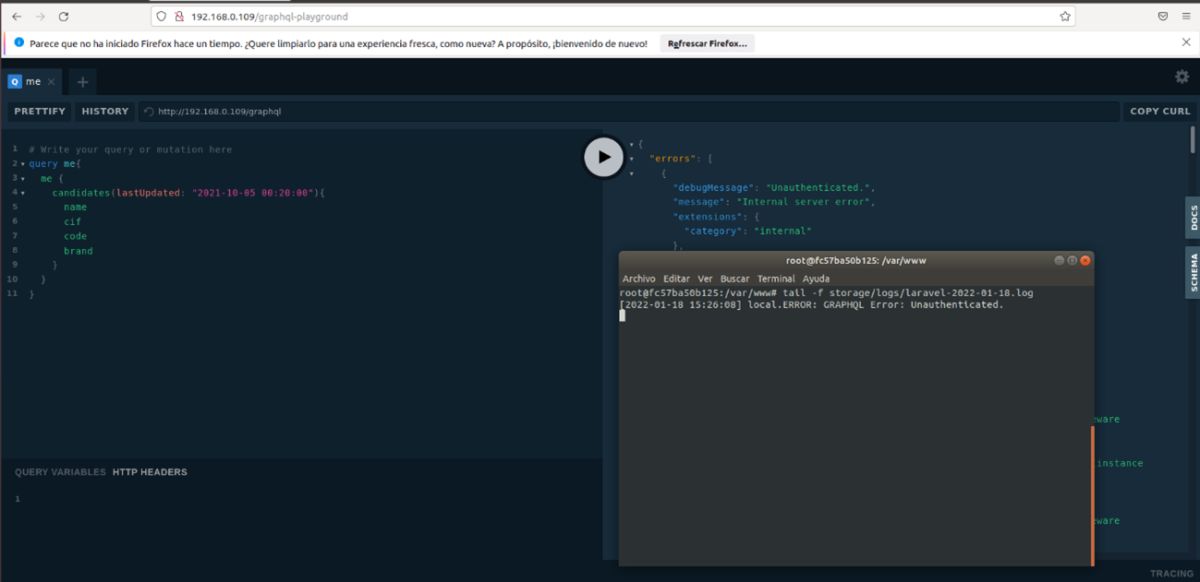Viewport: 1200px width, 582px height.
Task: Open terminal Archivo menu
Action: (x=639, y=278)
